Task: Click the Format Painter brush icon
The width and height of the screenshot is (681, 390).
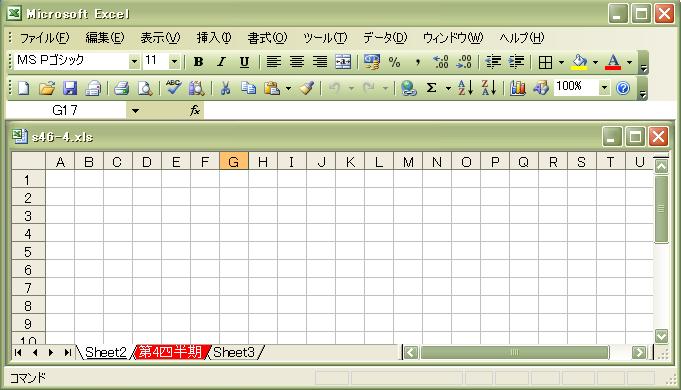Action: [307, 88]
